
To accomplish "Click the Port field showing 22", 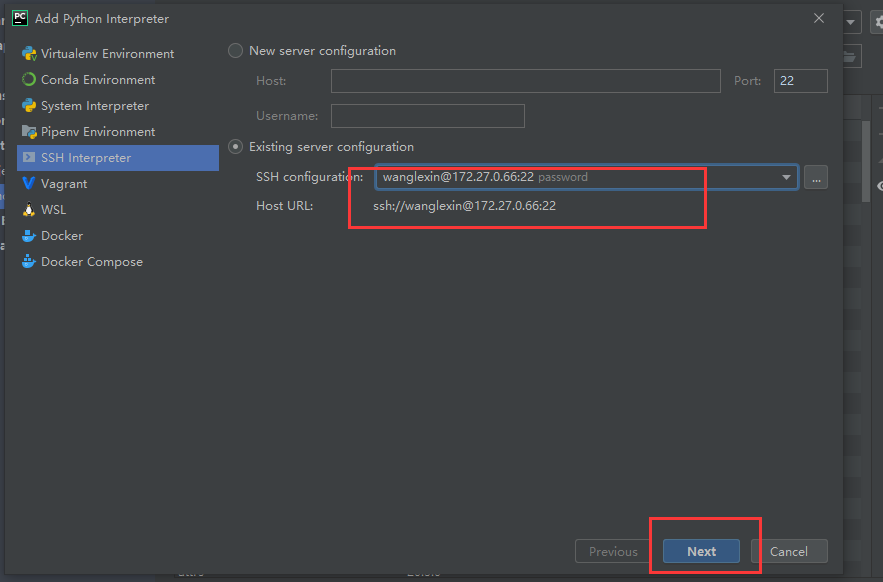I will 800,81.
